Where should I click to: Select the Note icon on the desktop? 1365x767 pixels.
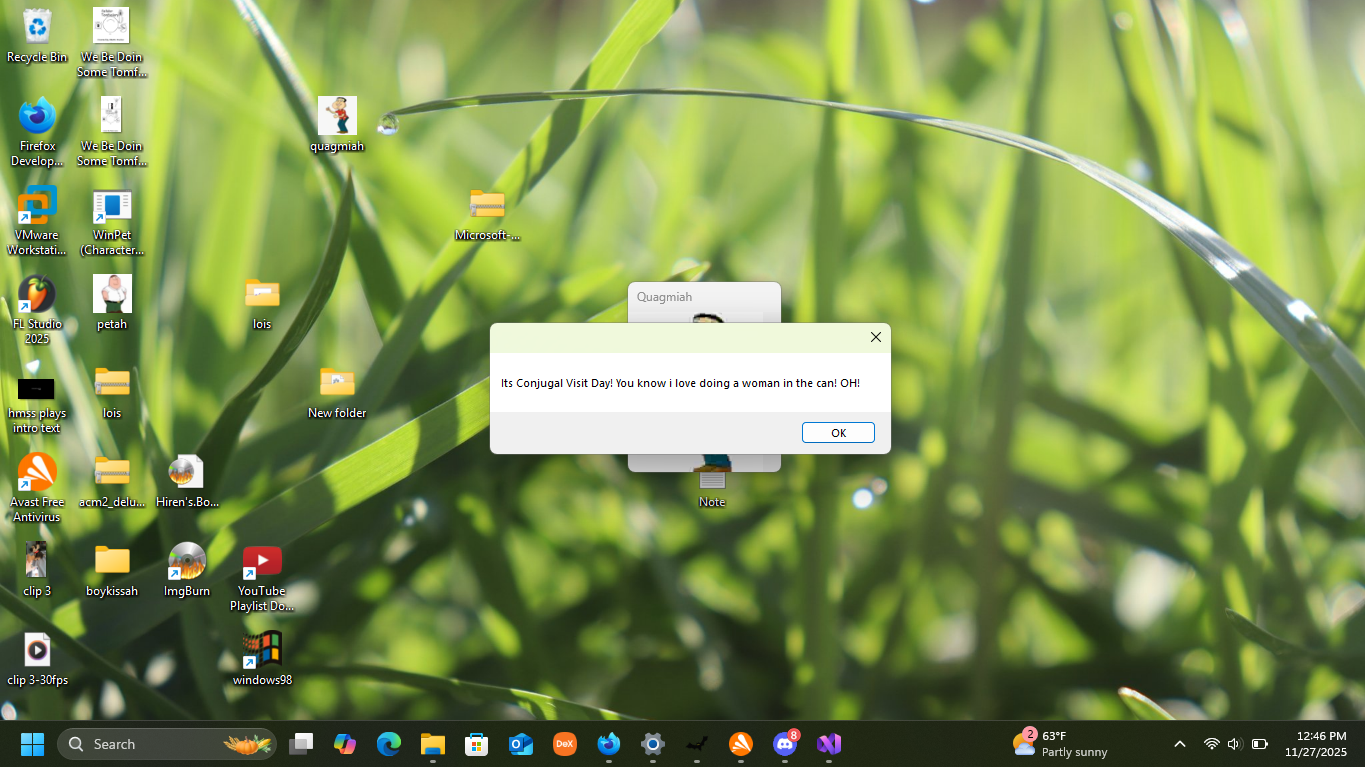712,491
